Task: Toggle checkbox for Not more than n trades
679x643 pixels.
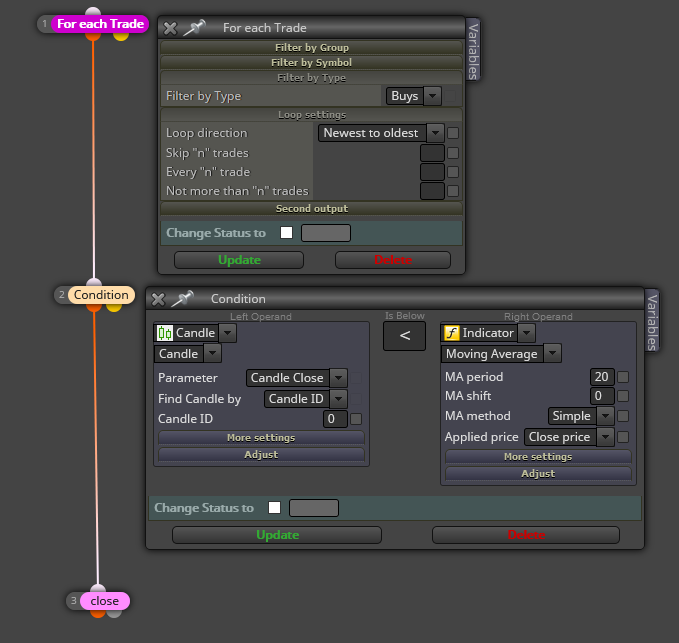Action: click(453, 191)
